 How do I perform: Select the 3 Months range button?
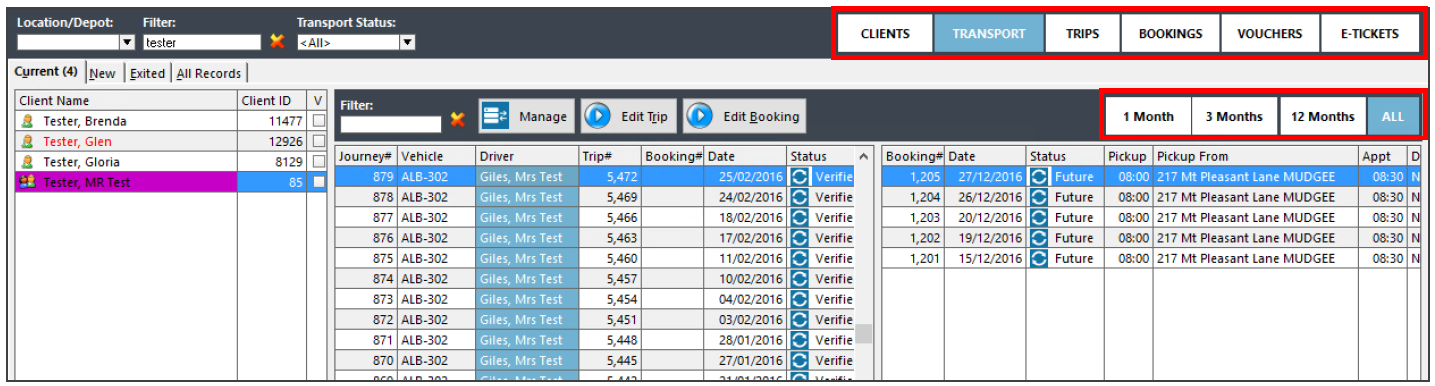1233,117
